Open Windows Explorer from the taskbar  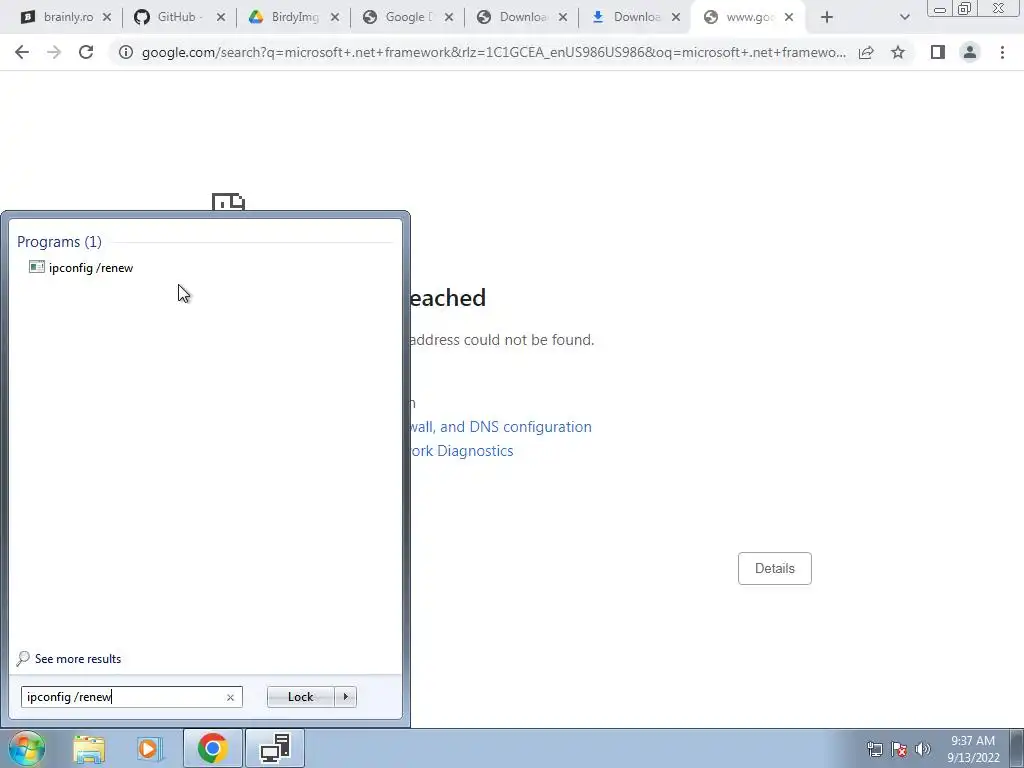click(89, 749)
